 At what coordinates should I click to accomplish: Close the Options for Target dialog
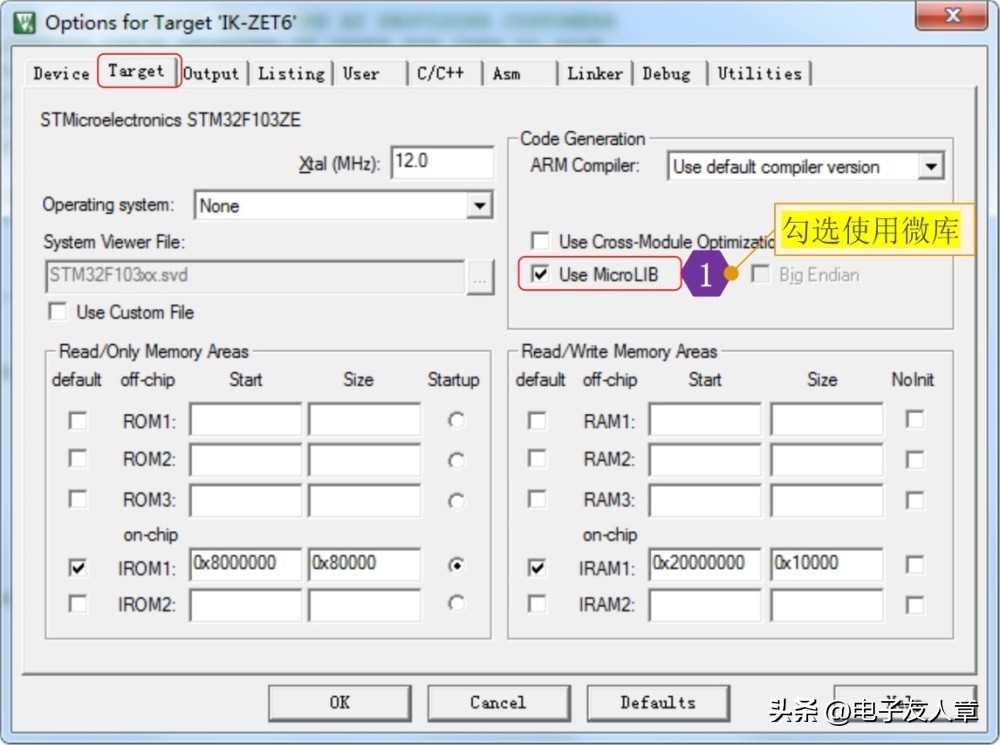(952, 15)
